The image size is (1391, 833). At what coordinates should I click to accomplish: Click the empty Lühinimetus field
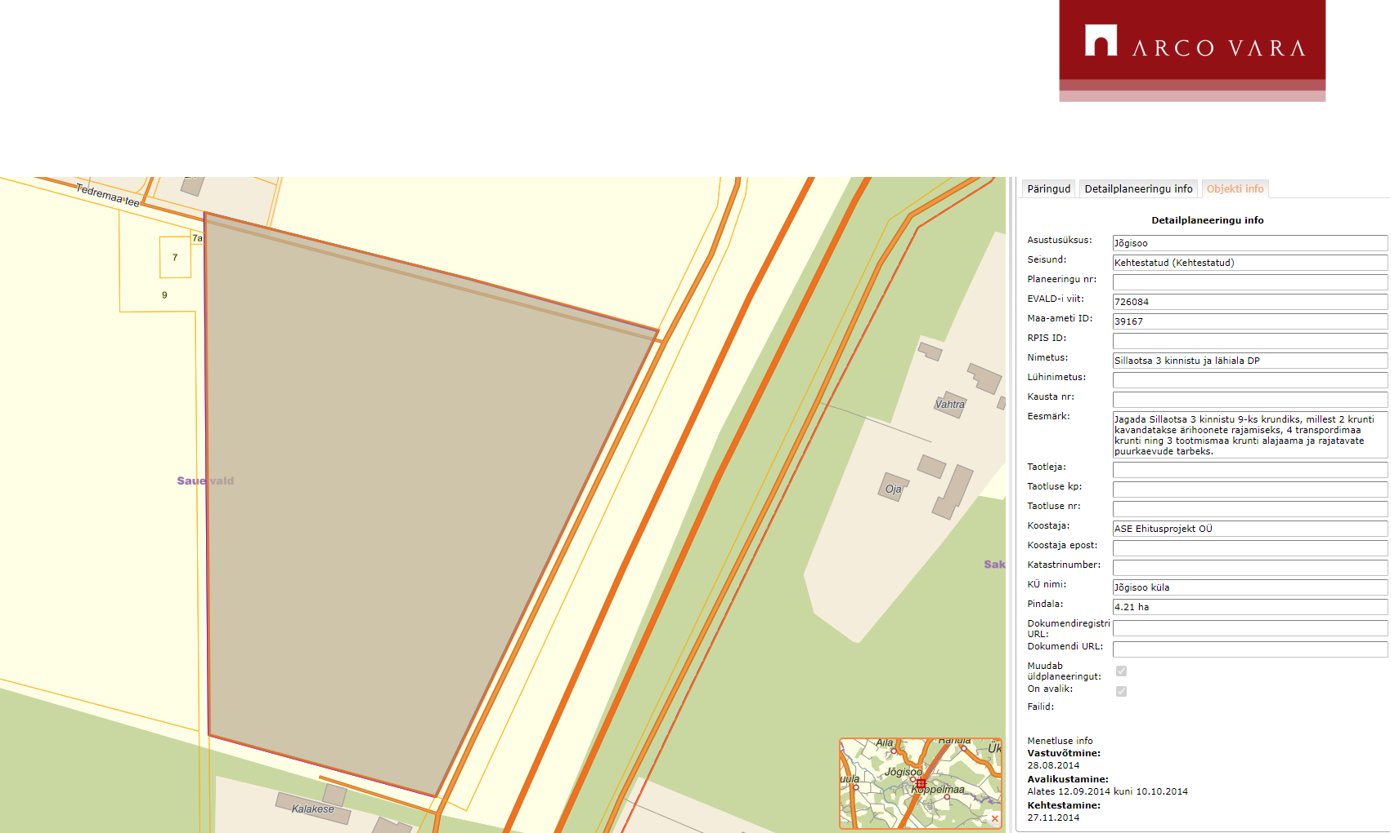tap(1250, 380)
